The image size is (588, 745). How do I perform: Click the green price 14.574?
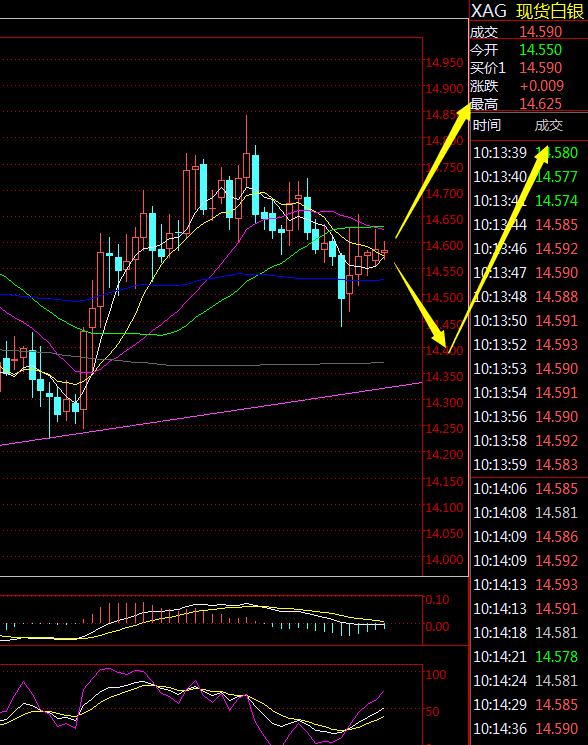click(x=557, y=201)
